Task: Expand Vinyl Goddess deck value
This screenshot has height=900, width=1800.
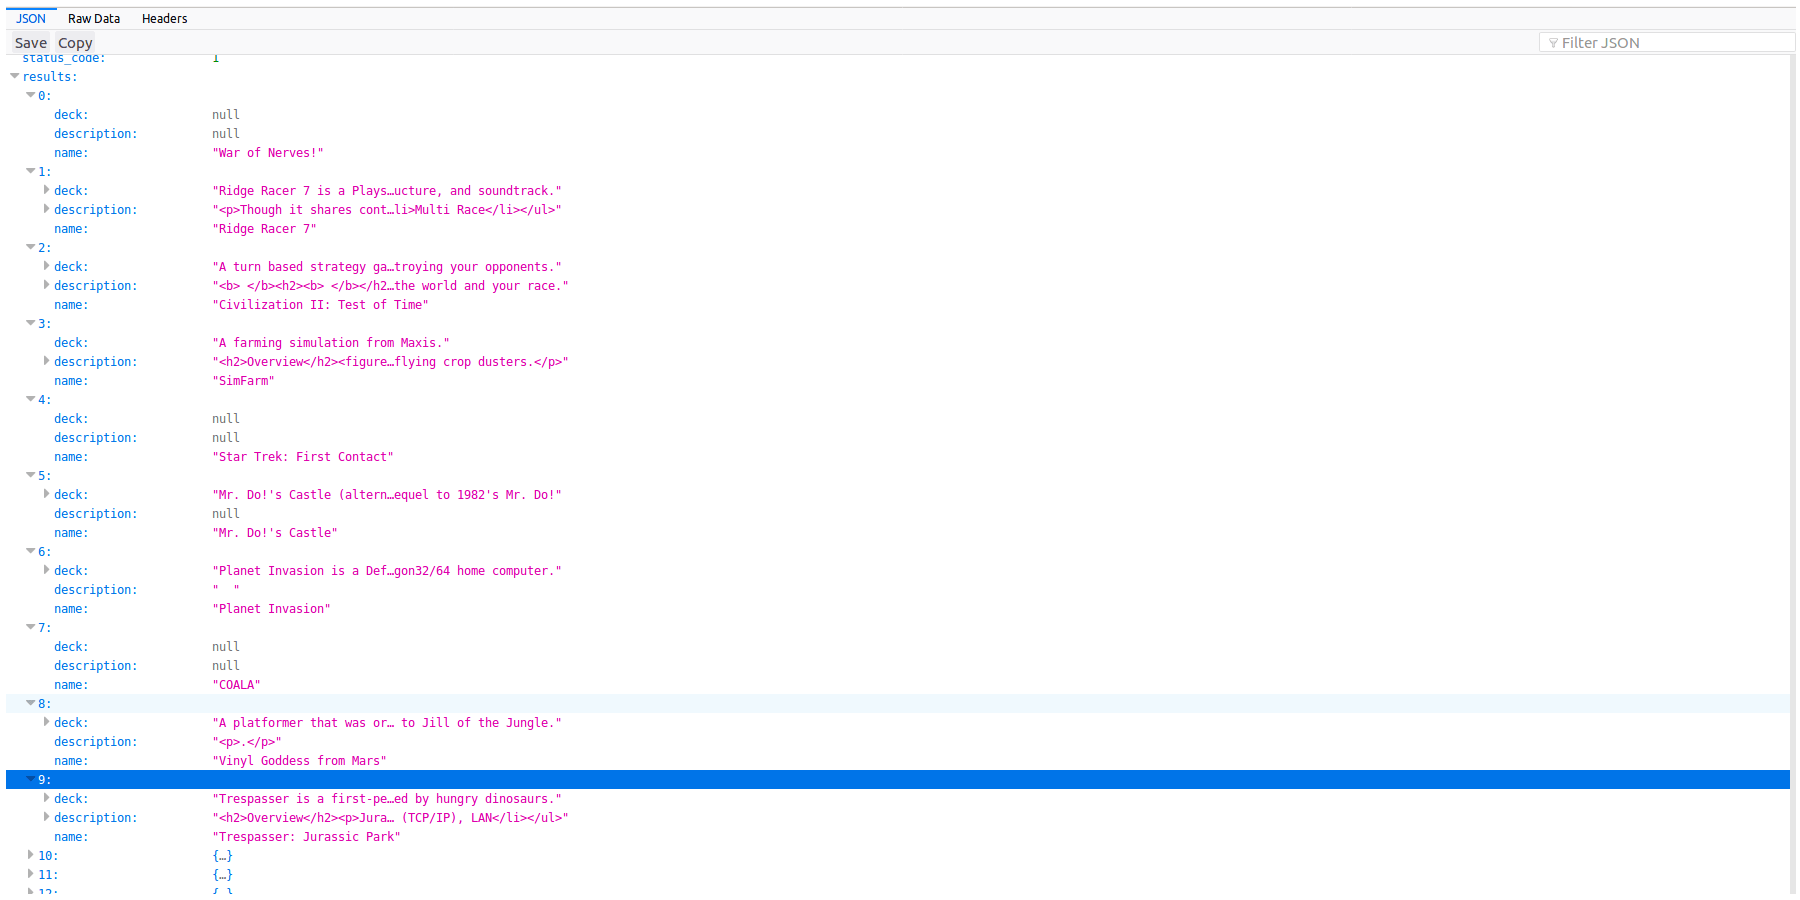Action: [46, 722]
